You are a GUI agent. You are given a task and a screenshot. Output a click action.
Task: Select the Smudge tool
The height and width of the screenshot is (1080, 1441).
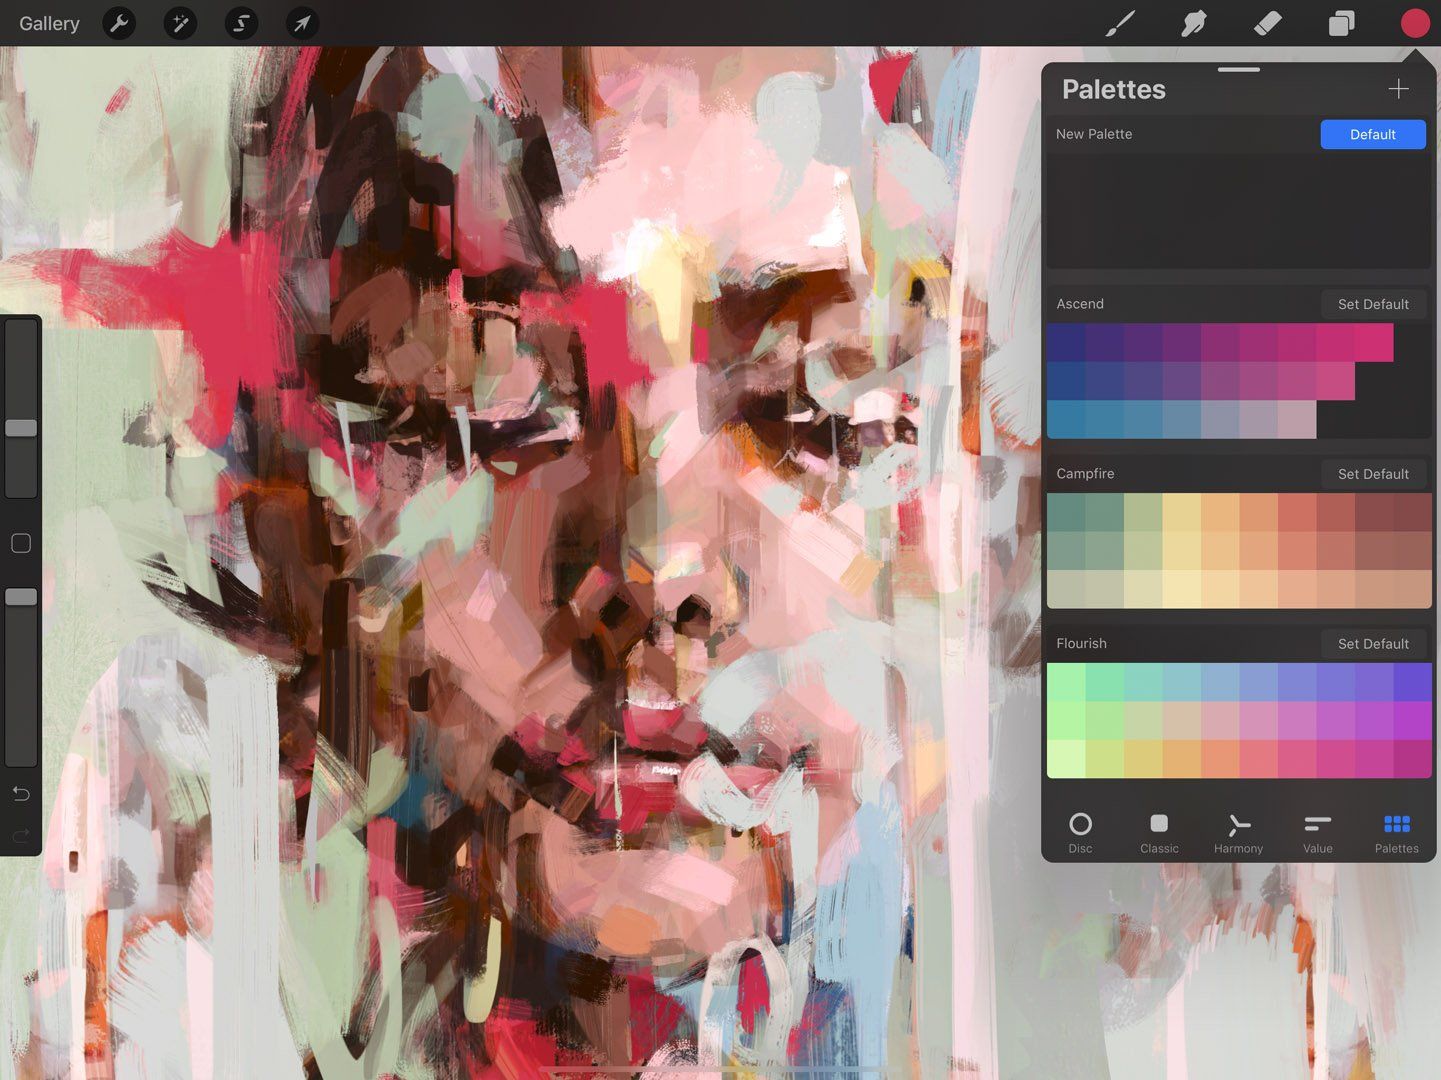tap(1194, 23)
